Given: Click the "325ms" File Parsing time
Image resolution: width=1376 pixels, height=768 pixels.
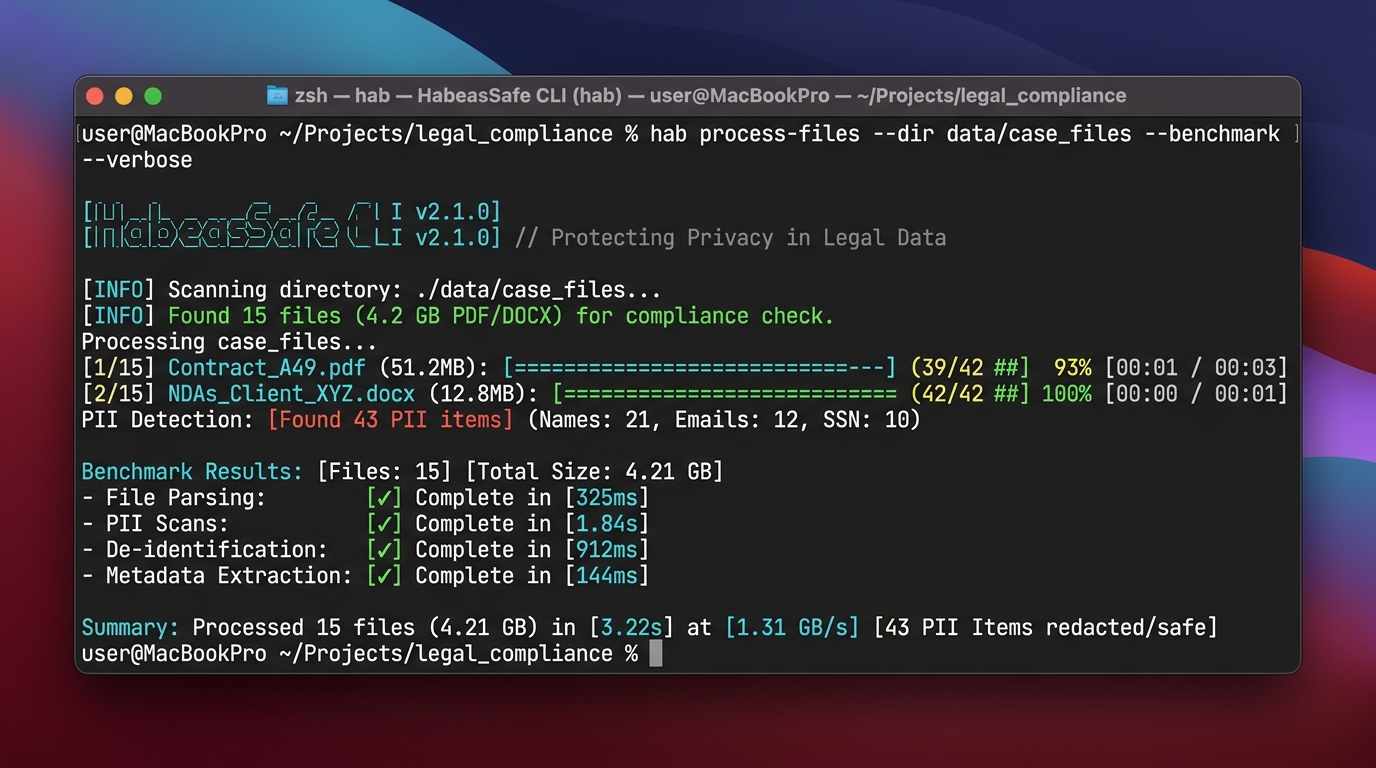Looking at the screenshot, I should (x=607, y=497).
